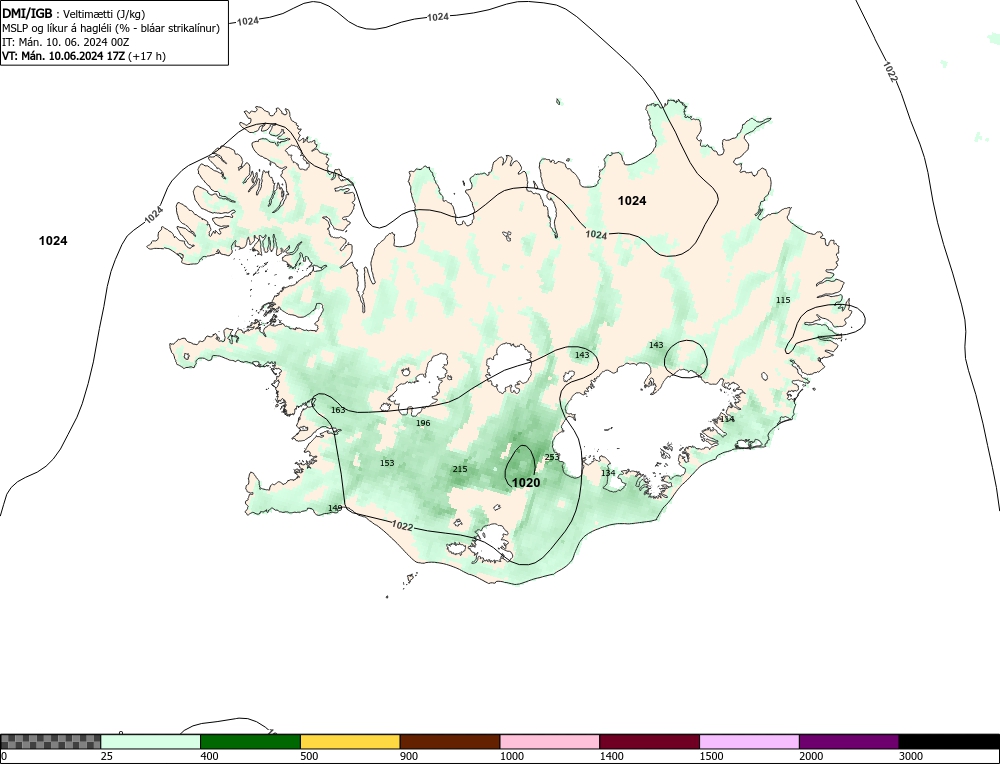
Task: Click the 149 value near the southwest coast
Action: (335, 508)
